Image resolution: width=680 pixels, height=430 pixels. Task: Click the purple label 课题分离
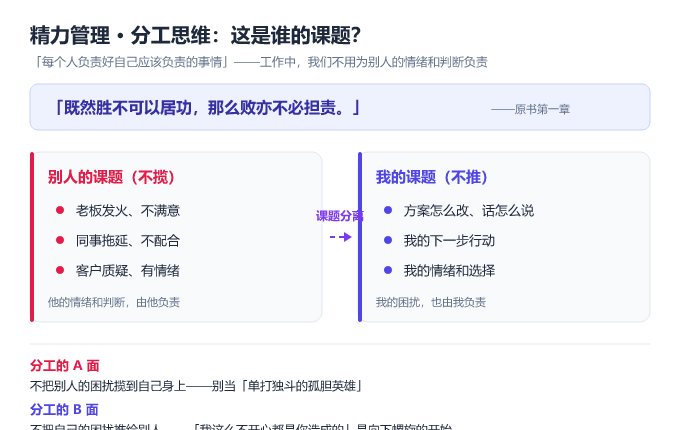340,216
